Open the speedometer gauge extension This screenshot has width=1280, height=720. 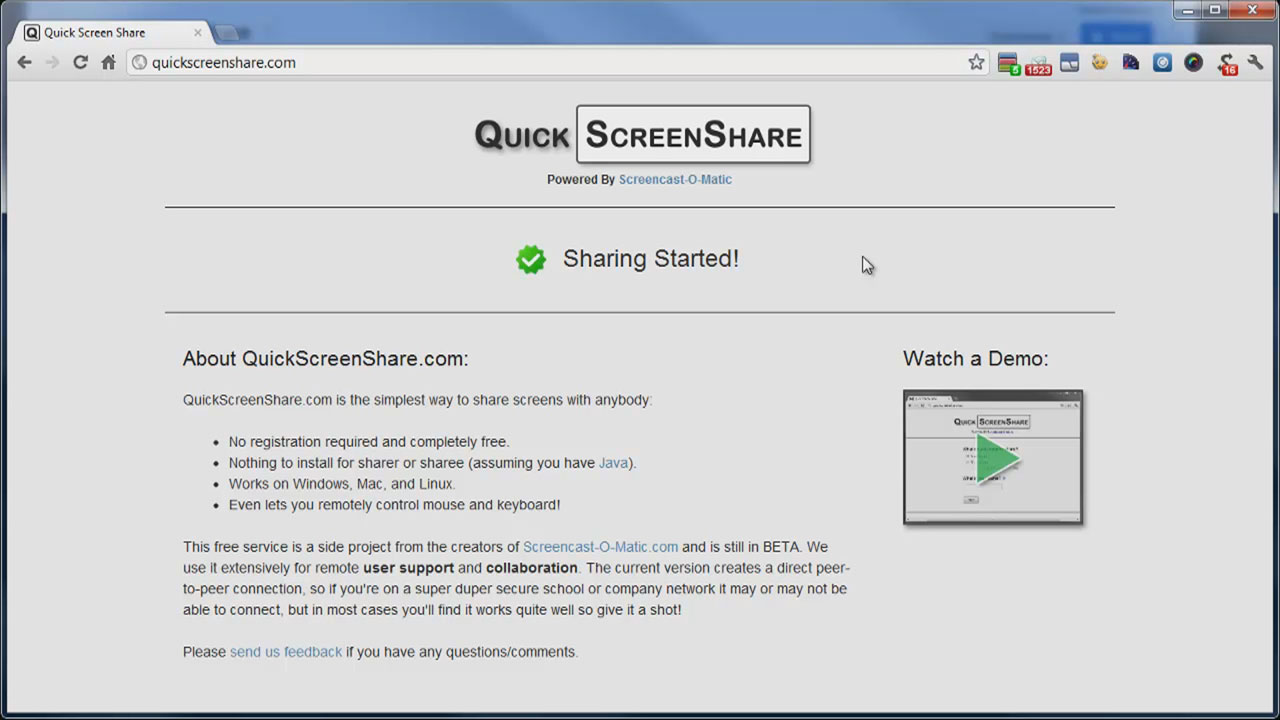tap(1131, 62)
